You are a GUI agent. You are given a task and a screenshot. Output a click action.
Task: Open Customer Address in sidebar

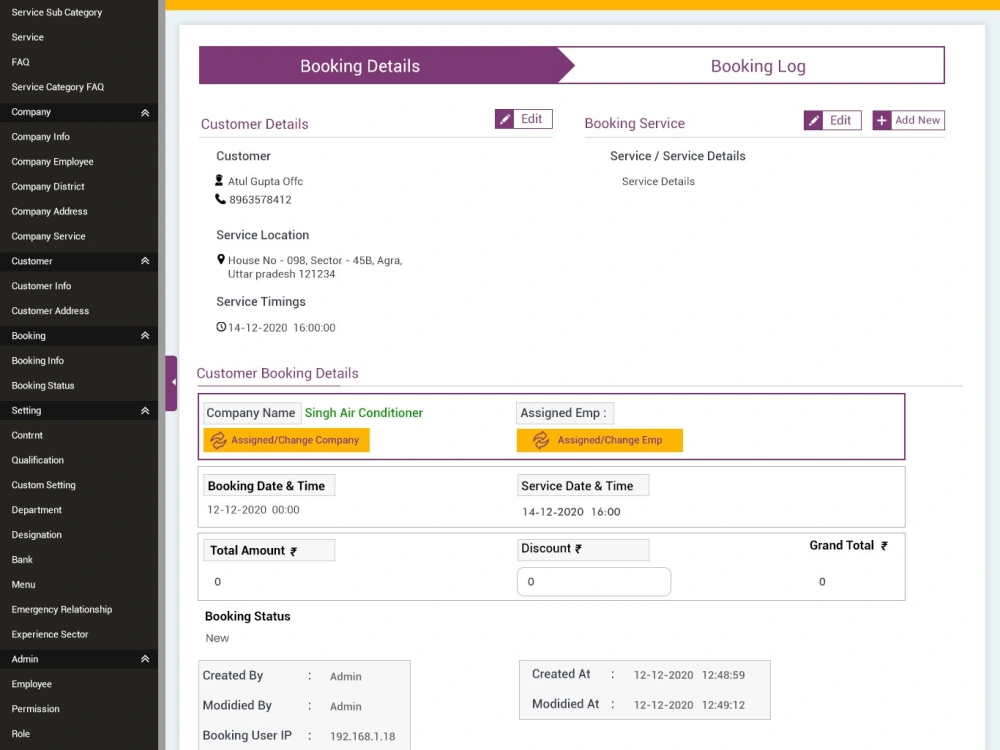pos(50,311)
